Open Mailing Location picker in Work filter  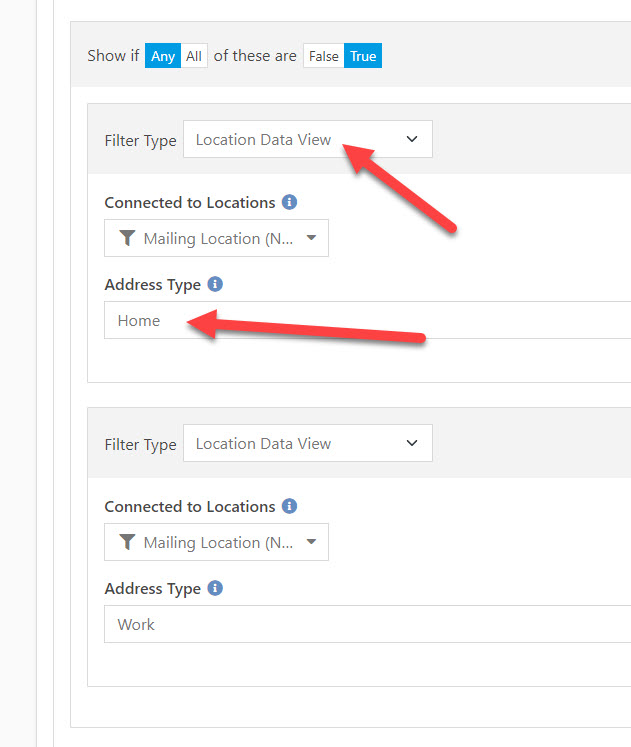tap(216, 542)
